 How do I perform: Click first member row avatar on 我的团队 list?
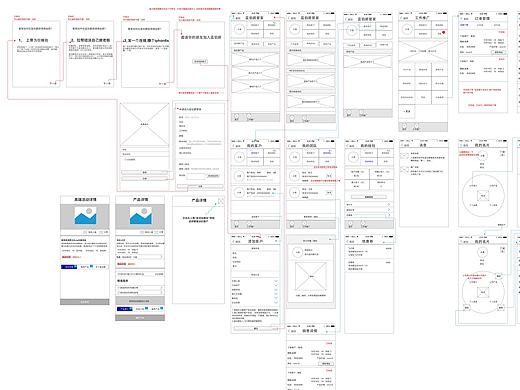[294, 176]
